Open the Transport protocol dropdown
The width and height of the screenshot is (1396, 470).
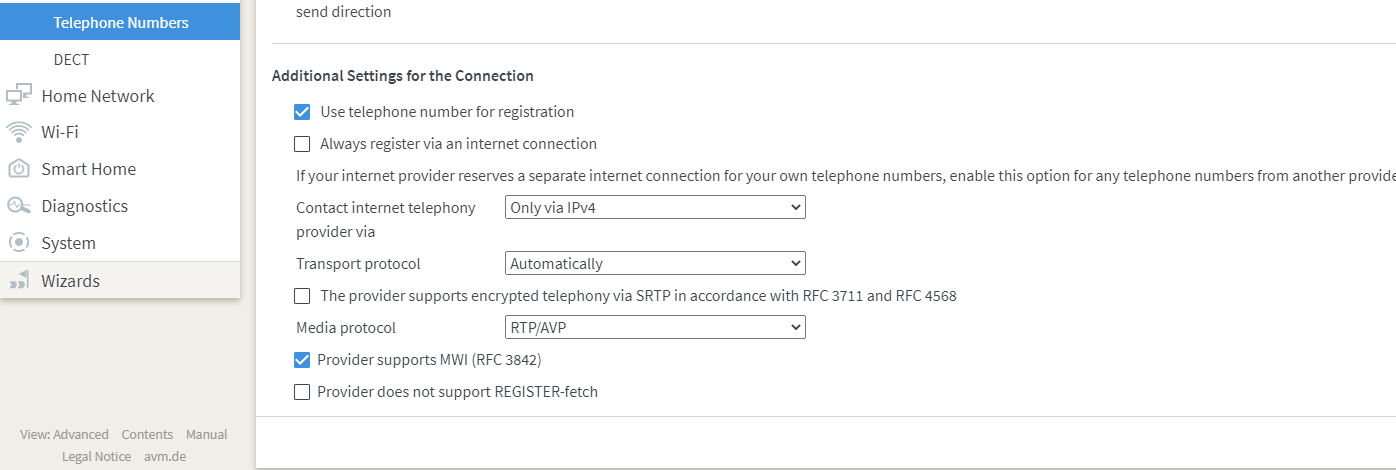tap(655, 263)
